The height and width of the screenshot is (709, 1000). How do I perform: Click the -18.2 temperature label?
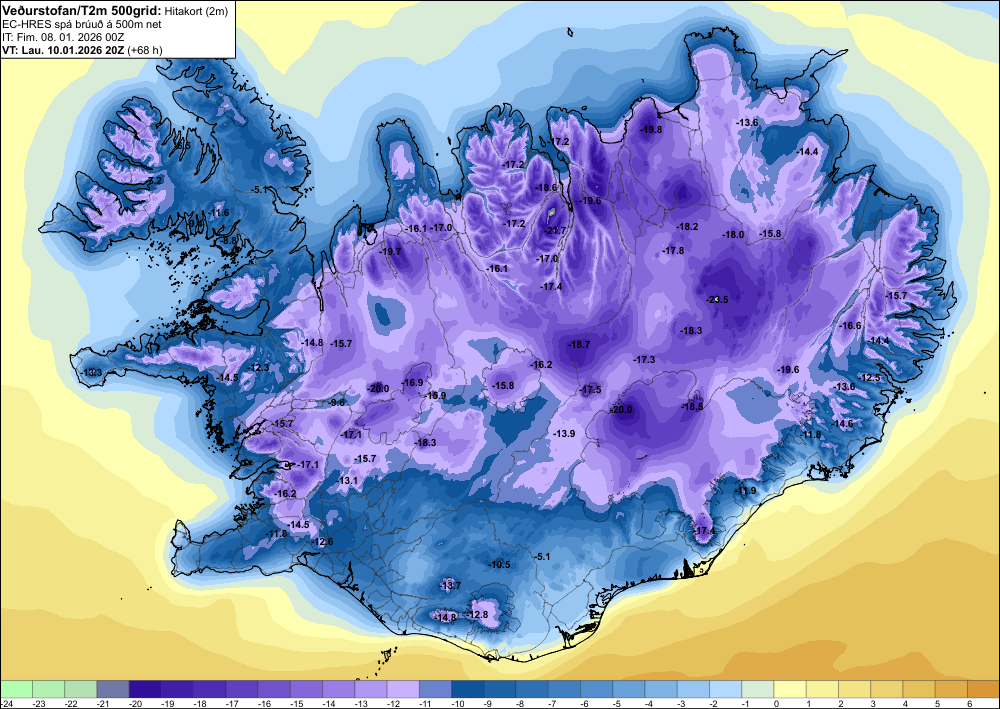pos(688,226)
